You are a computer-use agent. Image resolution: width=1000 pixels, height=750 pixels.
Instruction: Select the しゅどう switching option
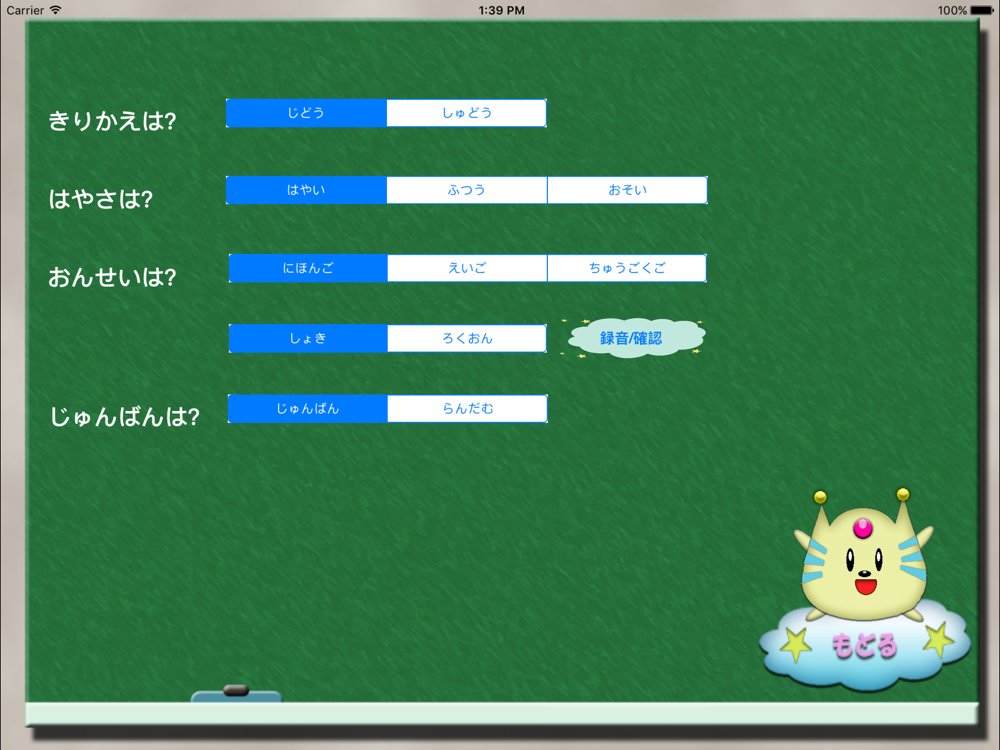(467, 113)
